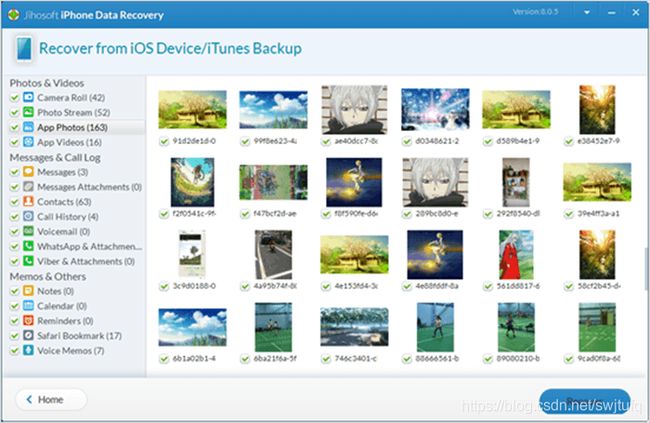Click the WhatsApp phone icon
The width and height of the screenshot is (650, 423).
click(28, 246)
